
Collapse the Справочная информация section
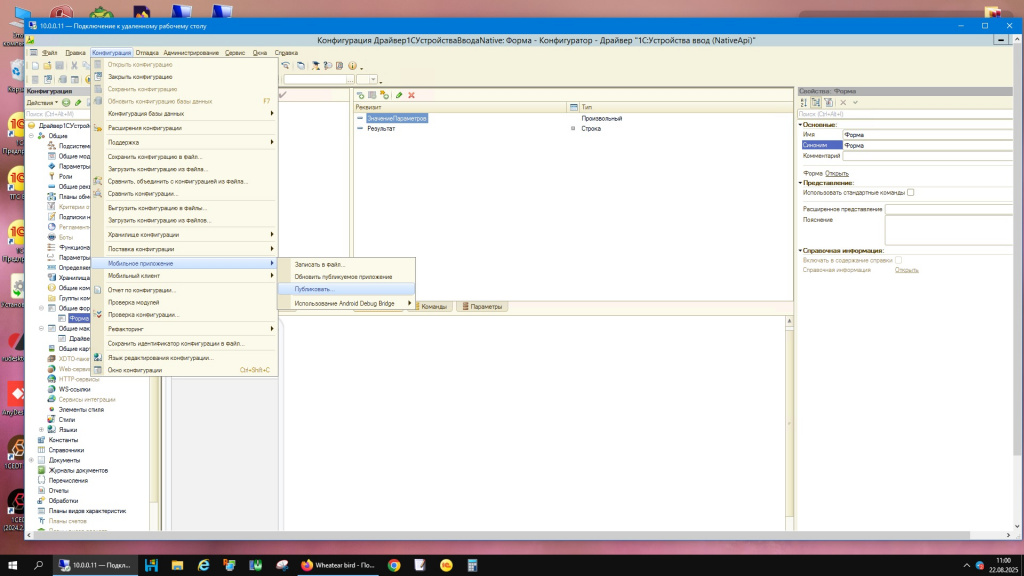click(x=801, y=250)
